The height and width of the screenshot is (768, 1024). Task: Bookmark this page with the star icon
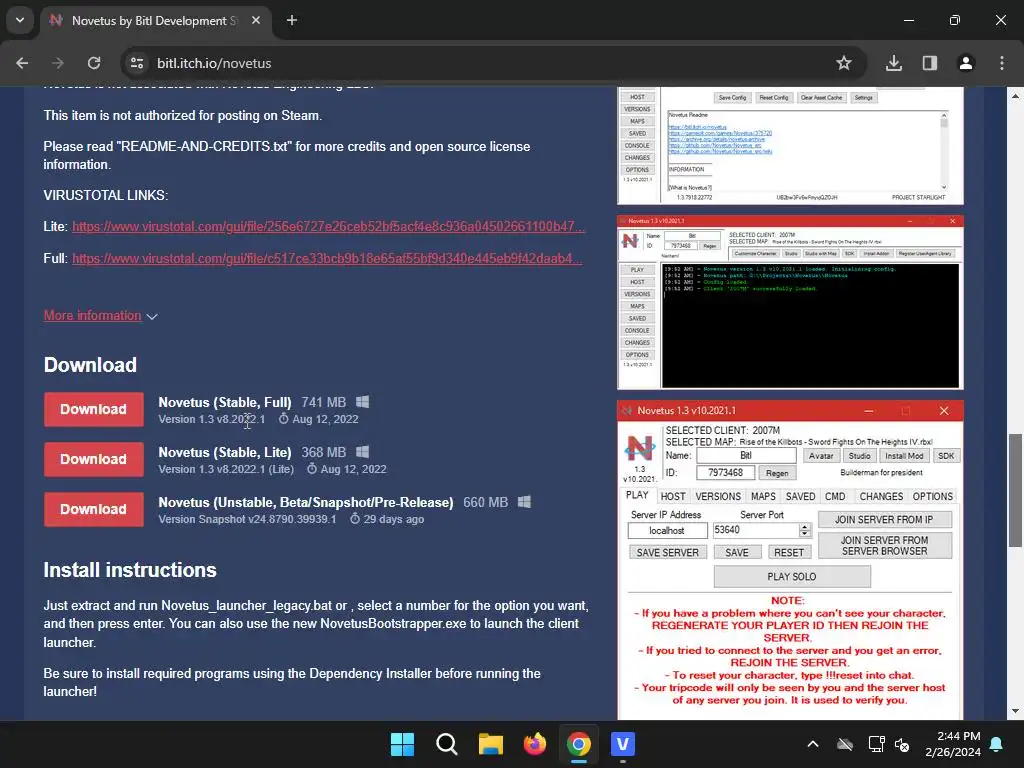[844, 63]
